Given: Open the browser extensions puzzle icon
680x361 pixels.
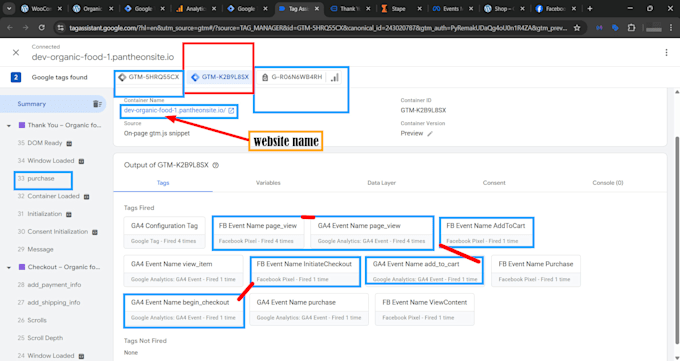Looking at the screenshot, I should click(x=631, y=28).
